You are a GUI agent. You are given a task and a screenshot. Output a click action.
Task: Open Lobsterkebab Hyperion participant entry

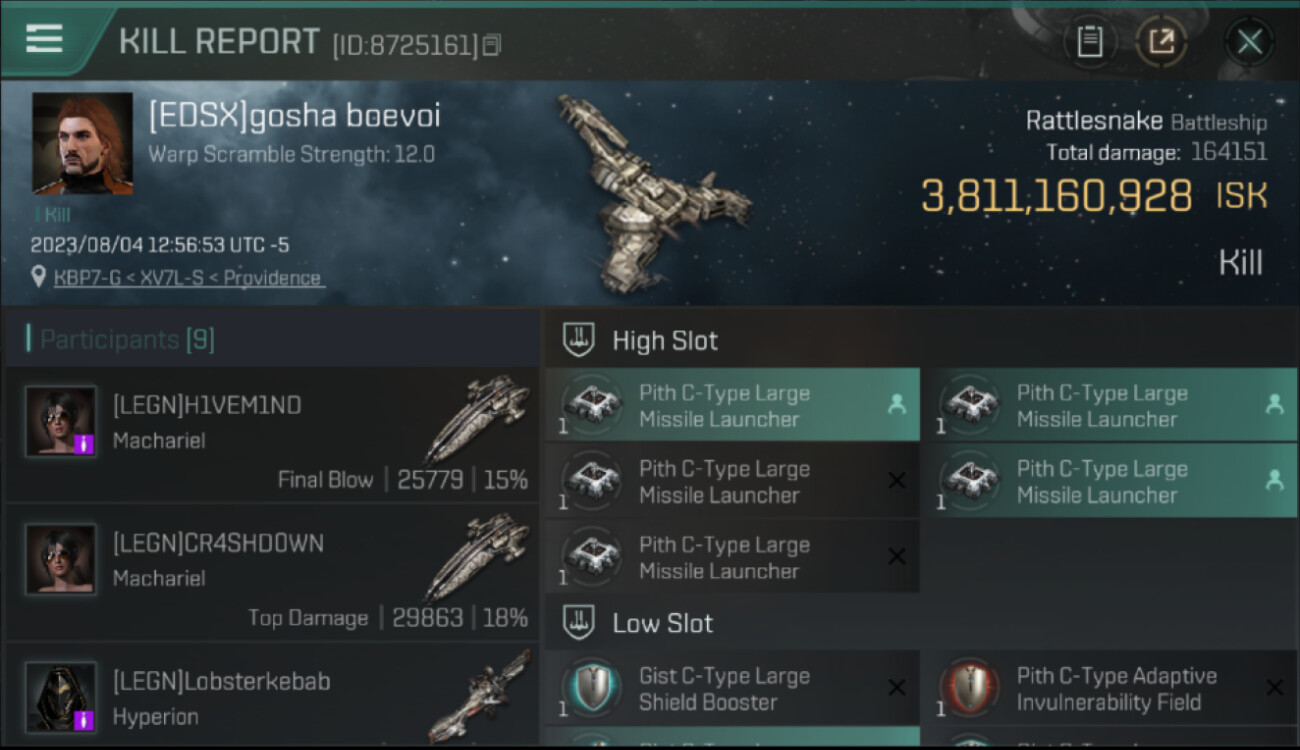pyautogui.click(x=272, y=696)
